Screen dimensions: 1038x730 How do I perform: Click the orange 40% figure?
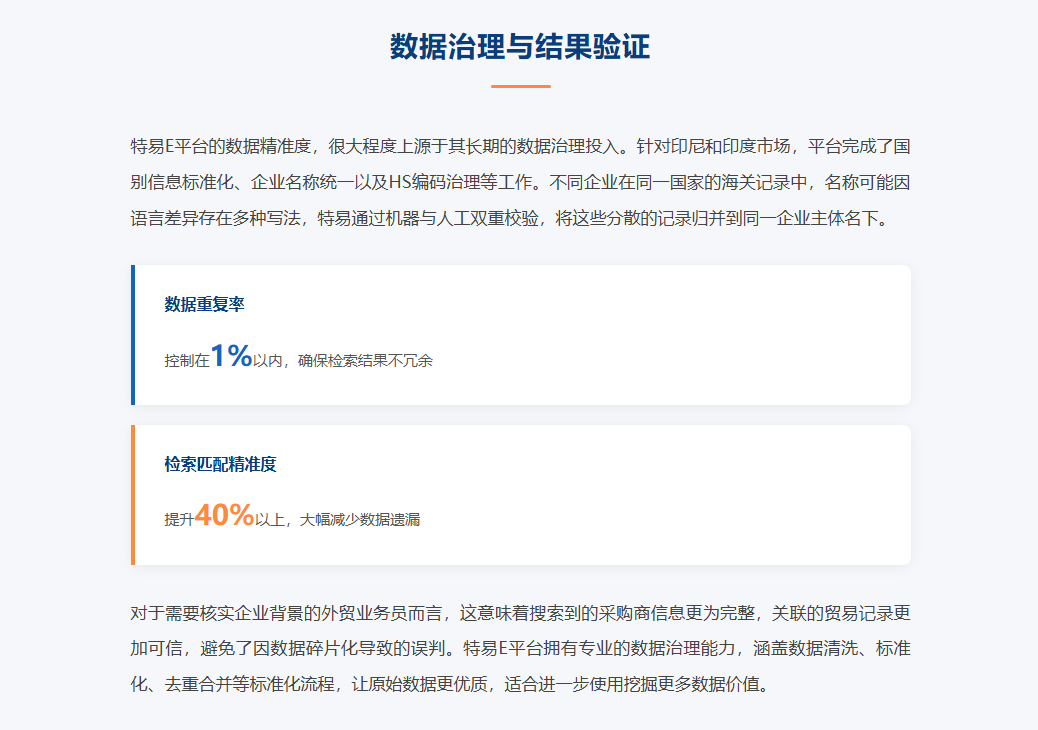[224, 515]
